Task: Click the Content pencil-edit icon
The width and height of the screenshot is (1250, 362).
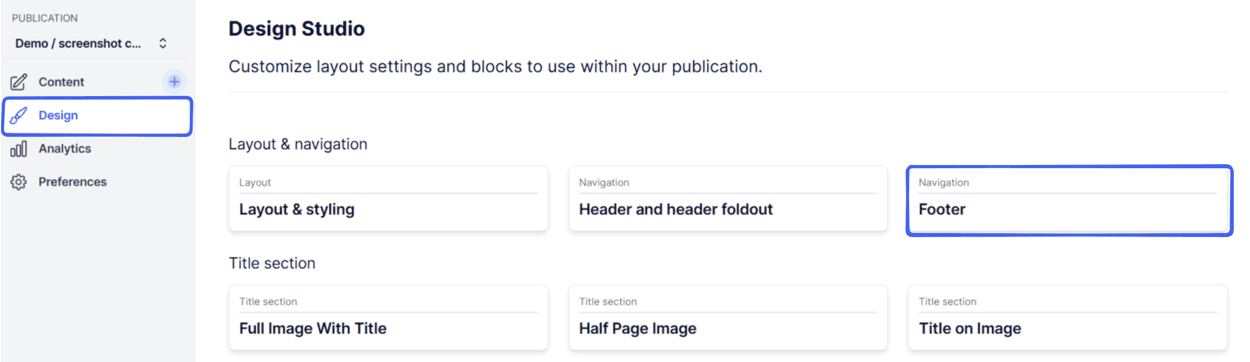Action: pos(18,82)
